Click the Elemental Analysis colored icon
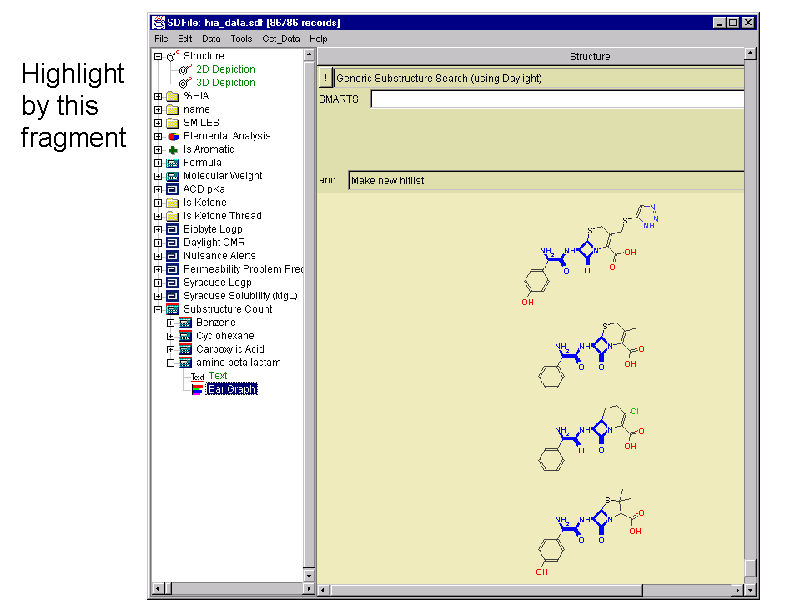The width and height of the screenshot is (800, 600). tap(173, 136)
